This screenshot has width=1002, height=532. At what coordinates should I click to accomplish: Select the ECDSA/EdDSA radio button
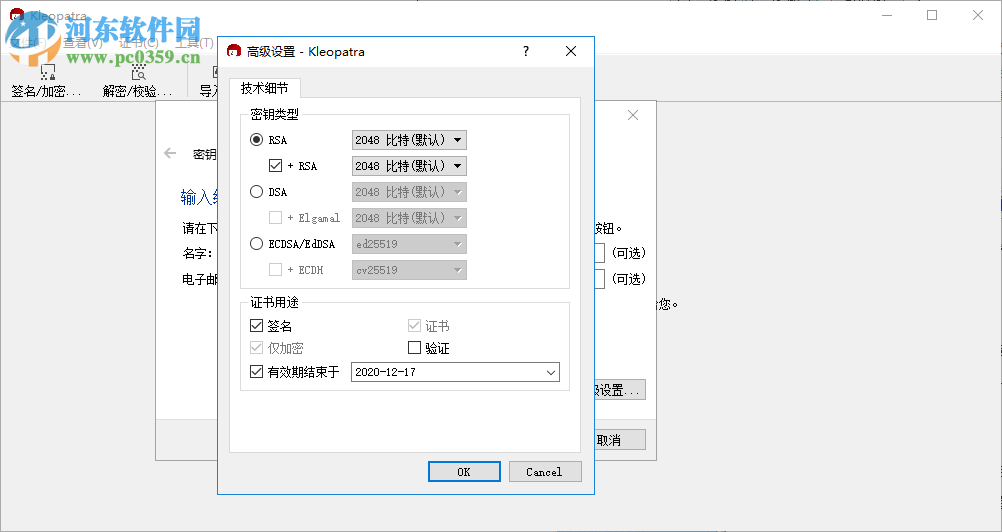coord(256,244)
